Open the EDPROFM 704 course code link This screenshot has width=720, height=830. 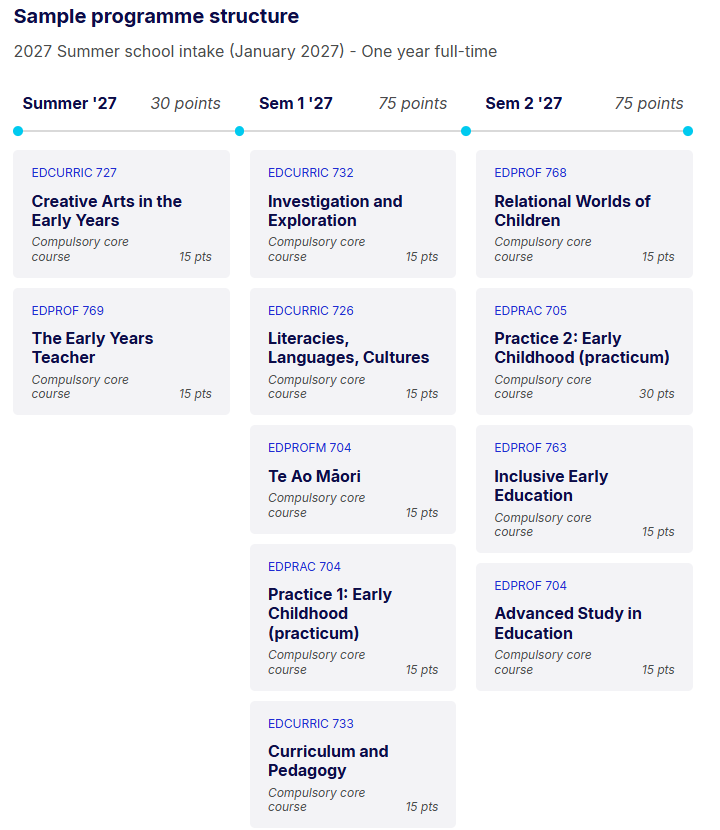[309, 448]
